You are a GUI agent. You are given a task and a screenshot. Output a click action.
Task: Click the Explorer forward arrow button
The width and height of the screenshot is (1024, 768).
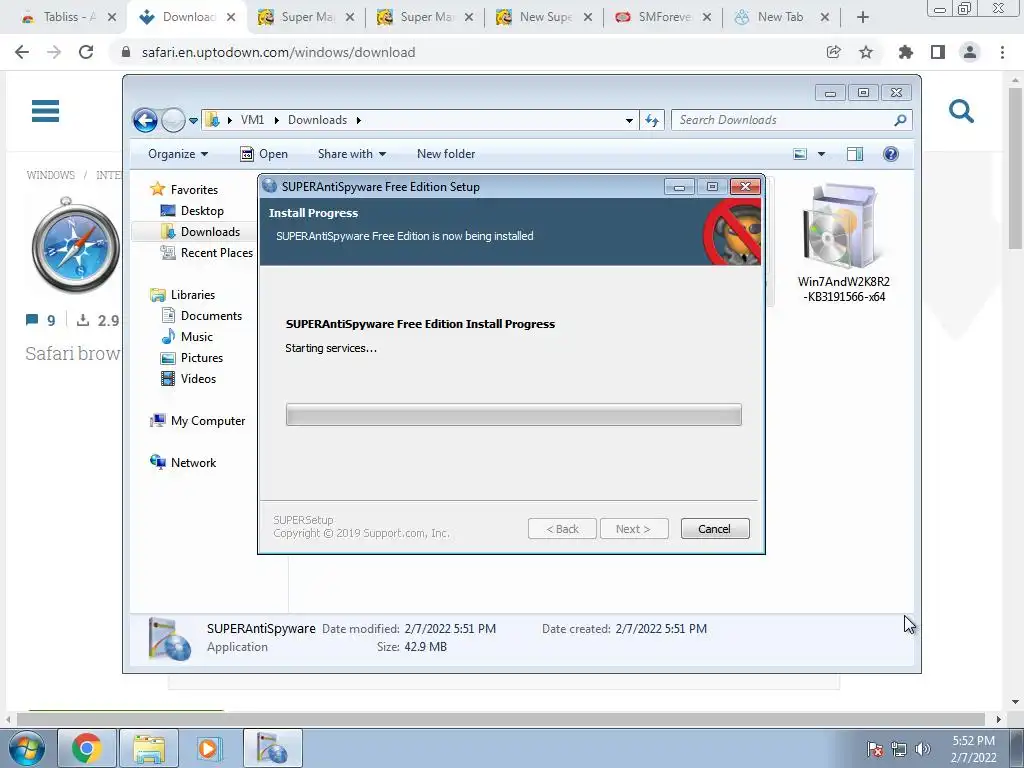pyautogui.click(x=173, y=120)
